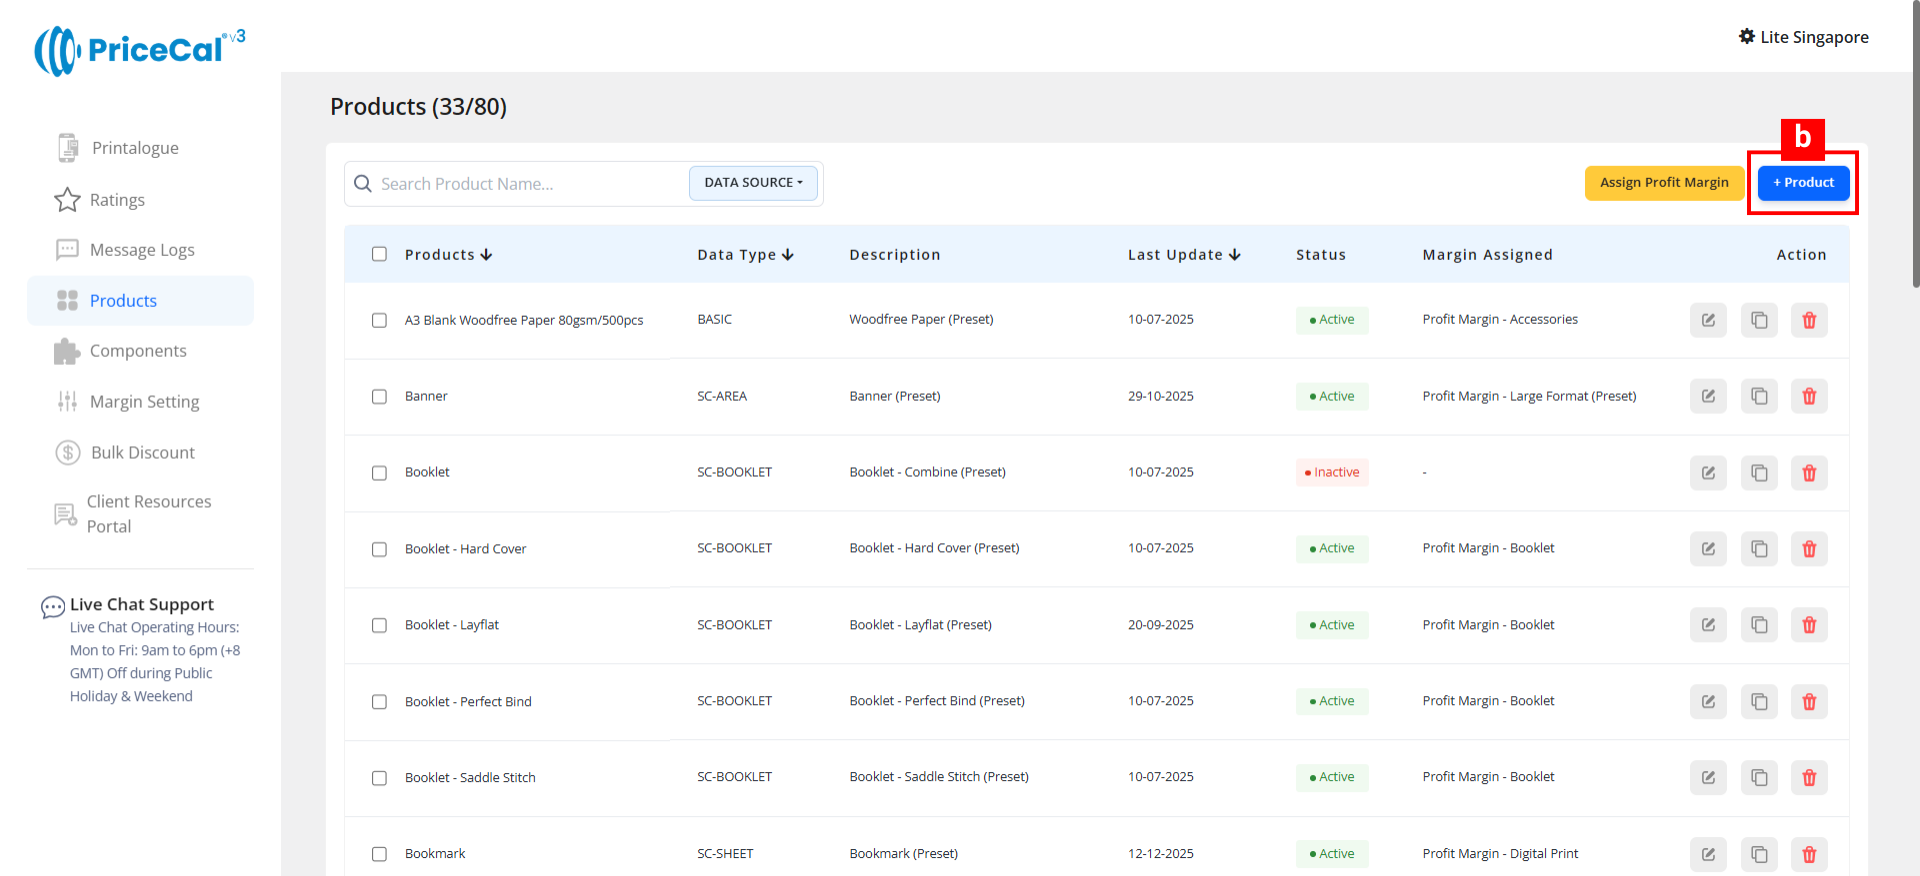Click the trash icon for Booklet - Layflat
Viewport: 1920px width, 876px height.
1809,625
